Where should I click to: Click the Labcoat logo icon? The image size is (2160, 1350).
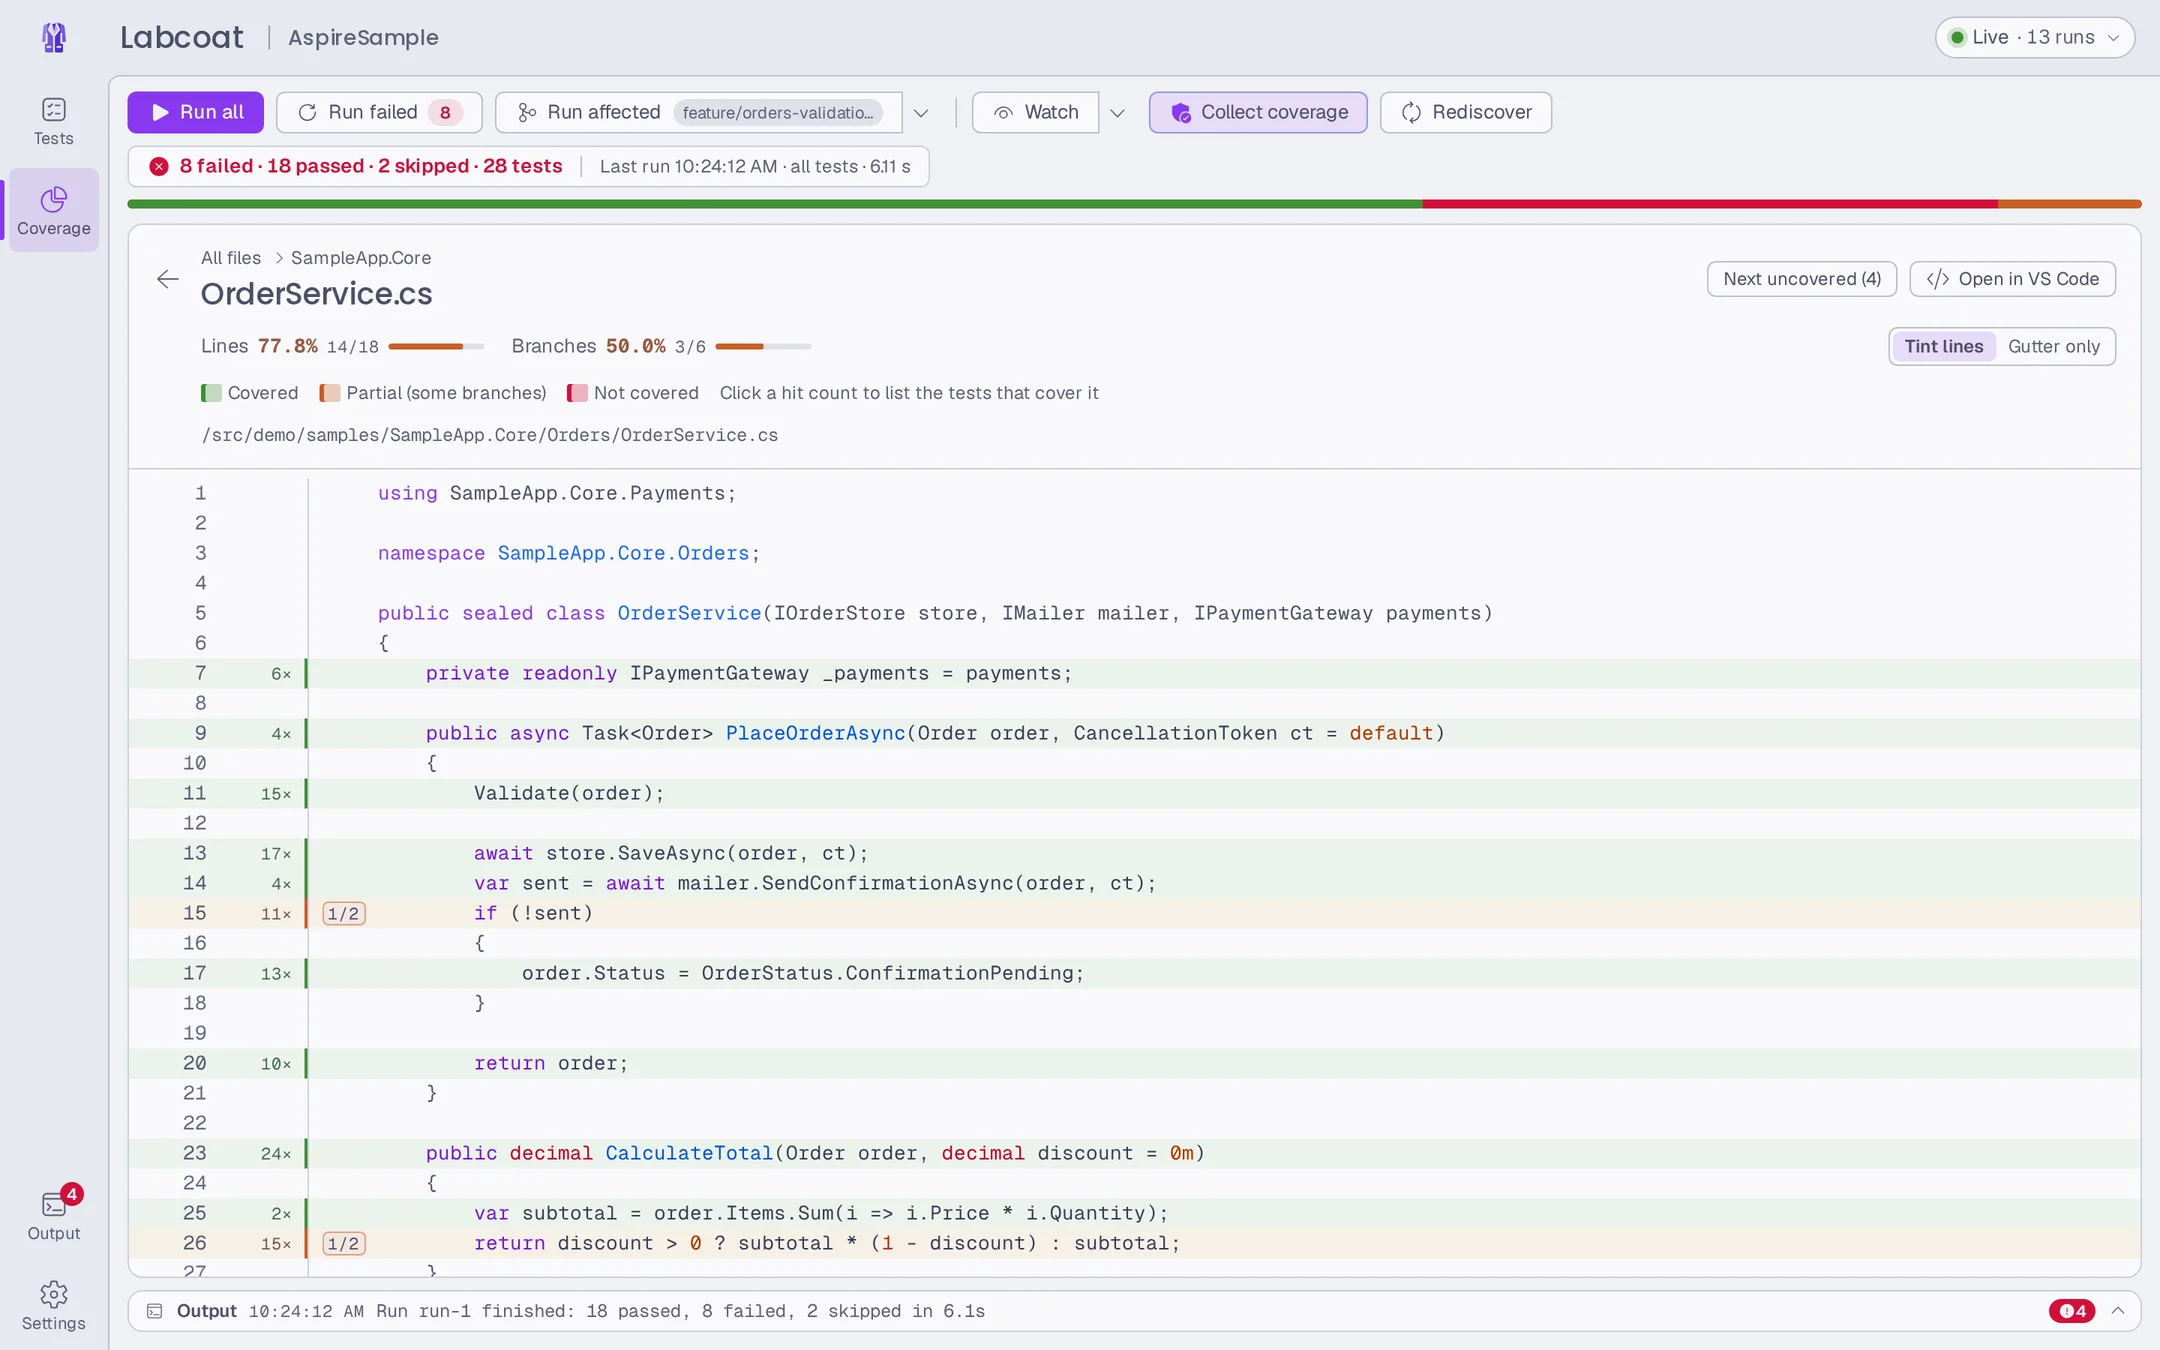(x=54, y=38)
